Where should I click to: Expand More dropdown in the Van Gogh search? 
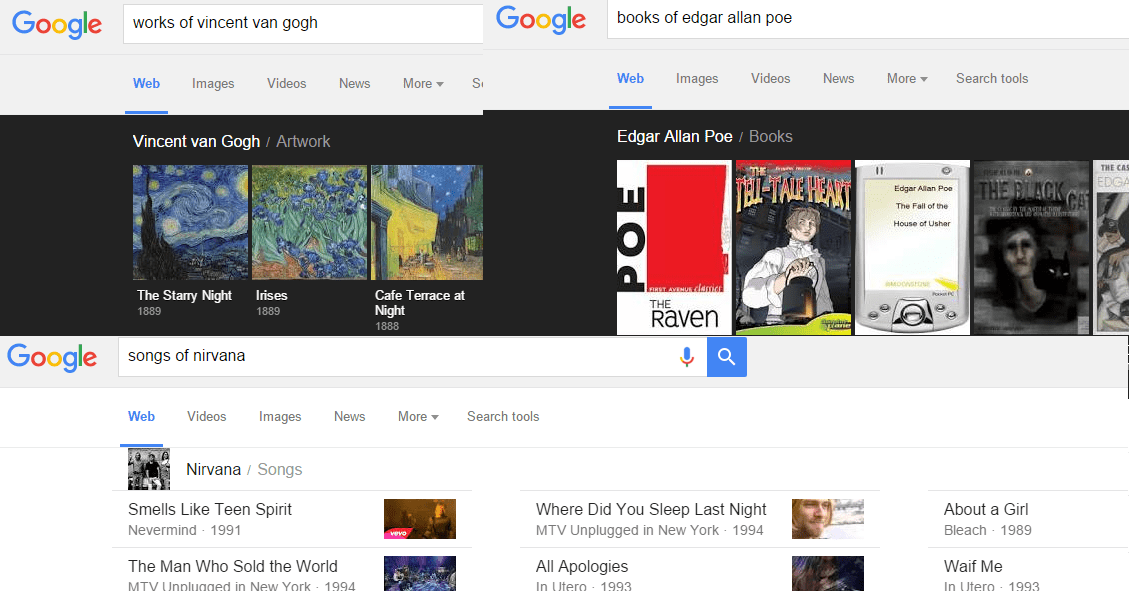tap(423, 84)
